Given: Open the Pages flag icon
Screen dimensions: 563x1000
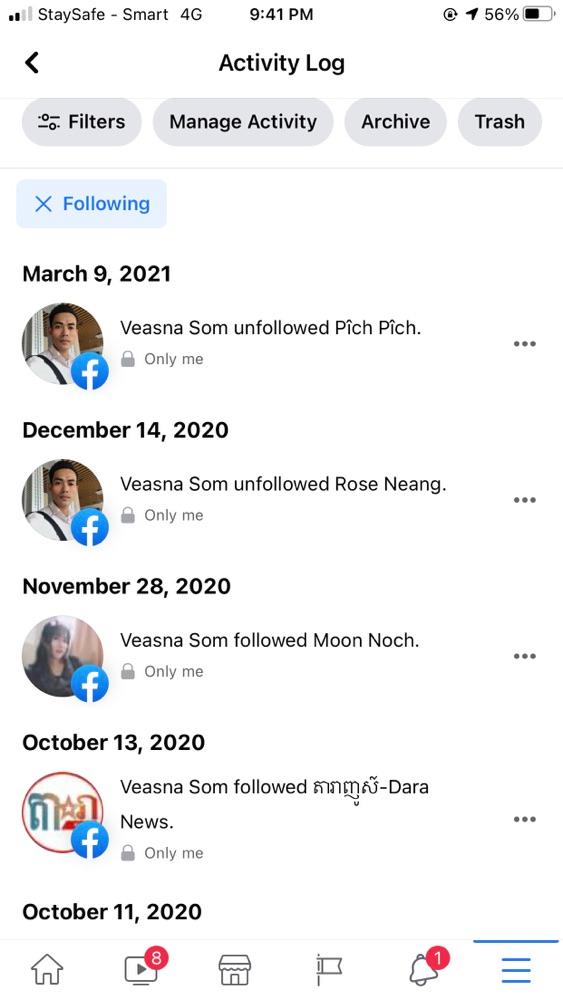Looking at the screenshot, I should 329,970.
